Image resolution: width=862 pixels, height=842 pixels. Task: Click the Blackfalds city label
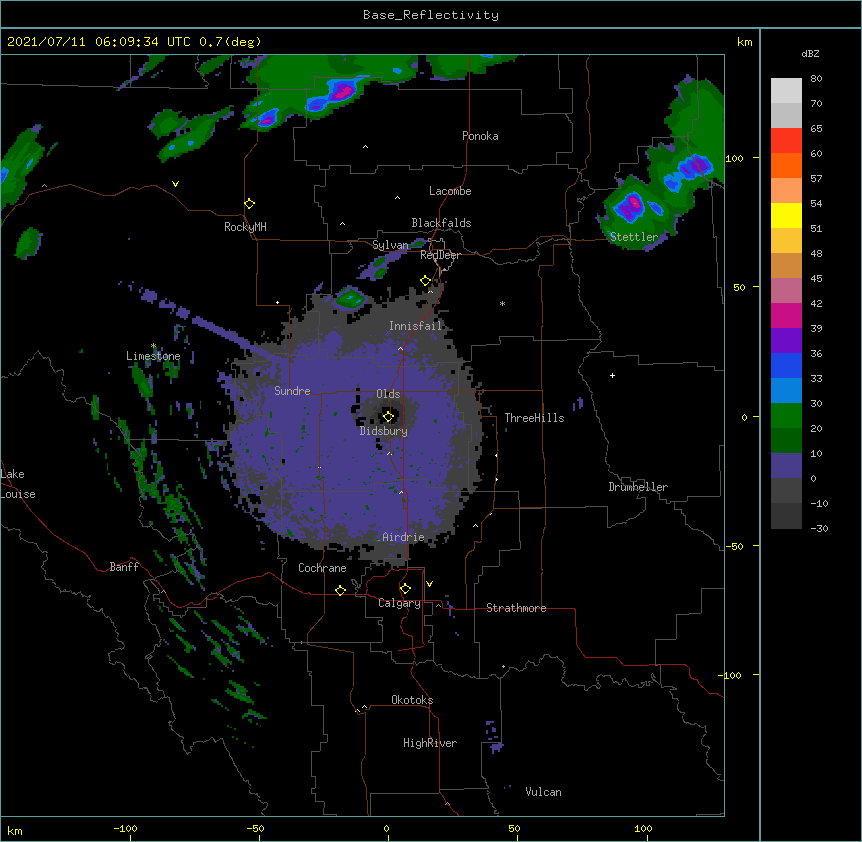click(x=441, y=223)
